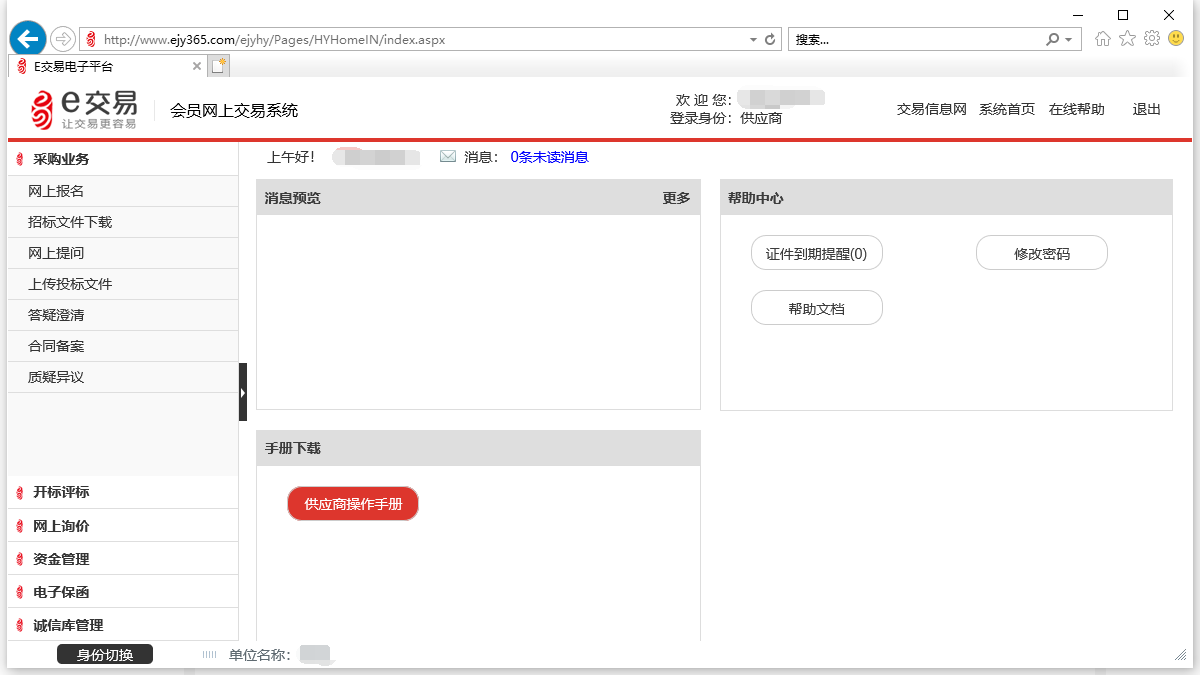Screen dimensions: 1200x675
Task: Click the browser forward arrow
Action: pos(63,39)
